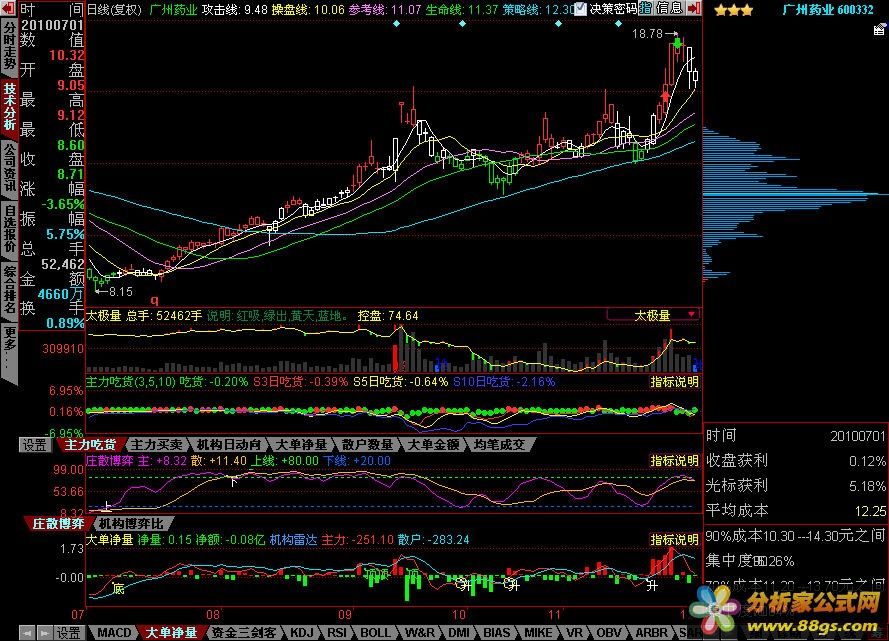Click the fourth cyan diamond marker above chart
This screenshot has width=889, height=641.
[x=618, y=24]
